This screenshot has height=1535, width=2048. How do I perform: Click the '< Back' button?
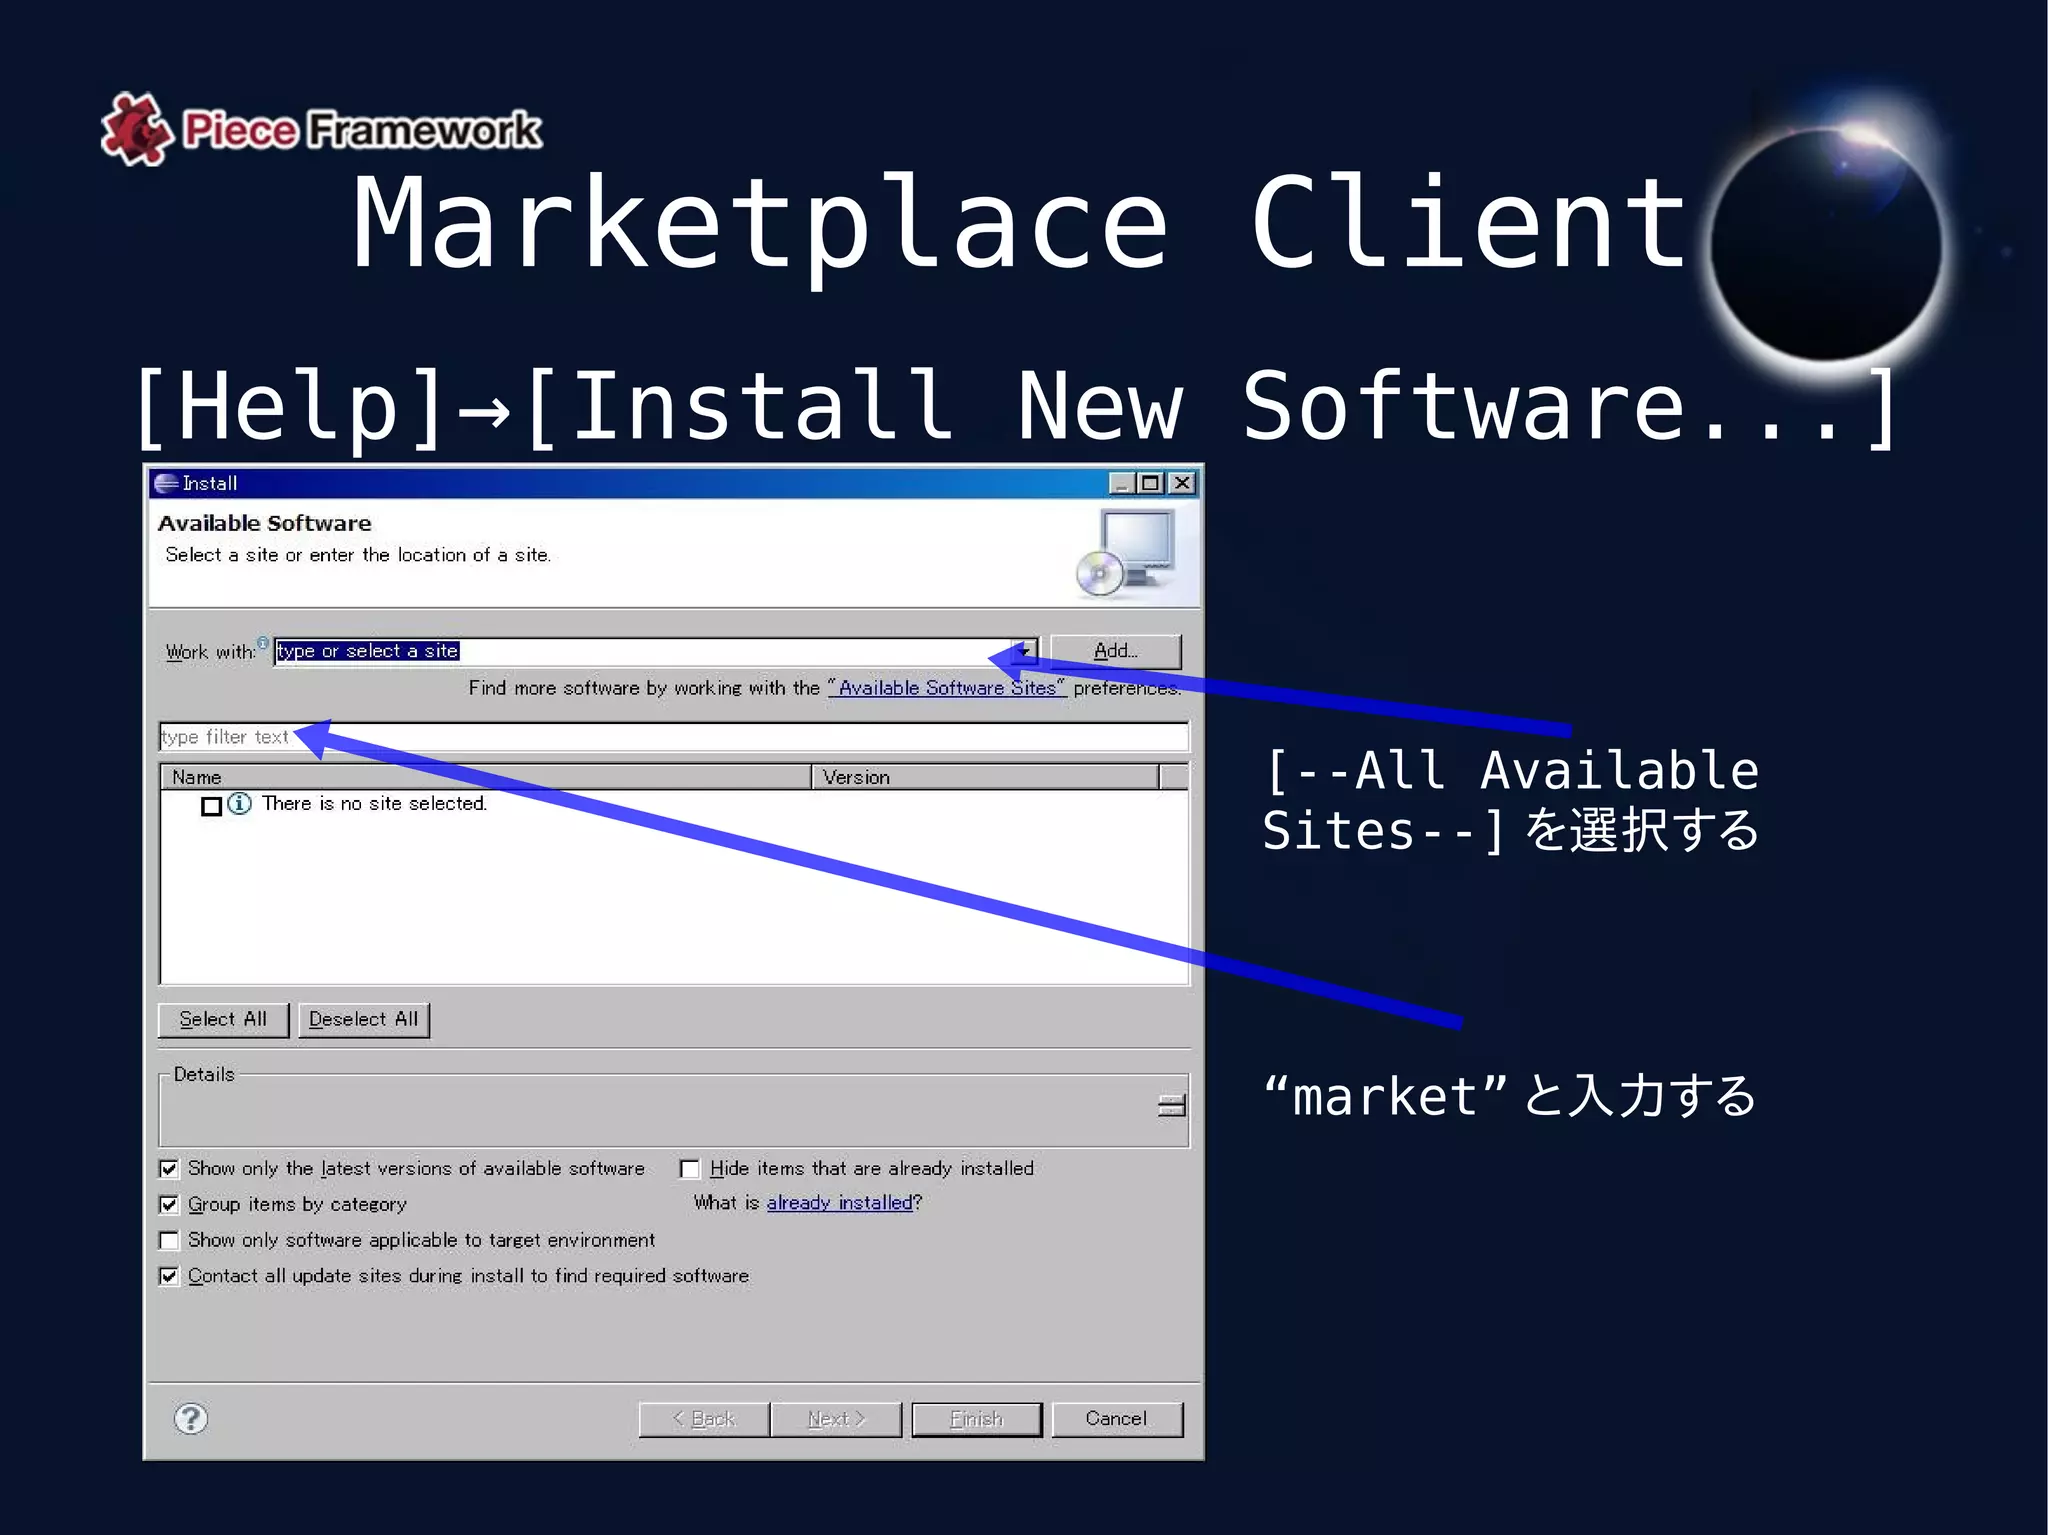(x=704, y=1419)
